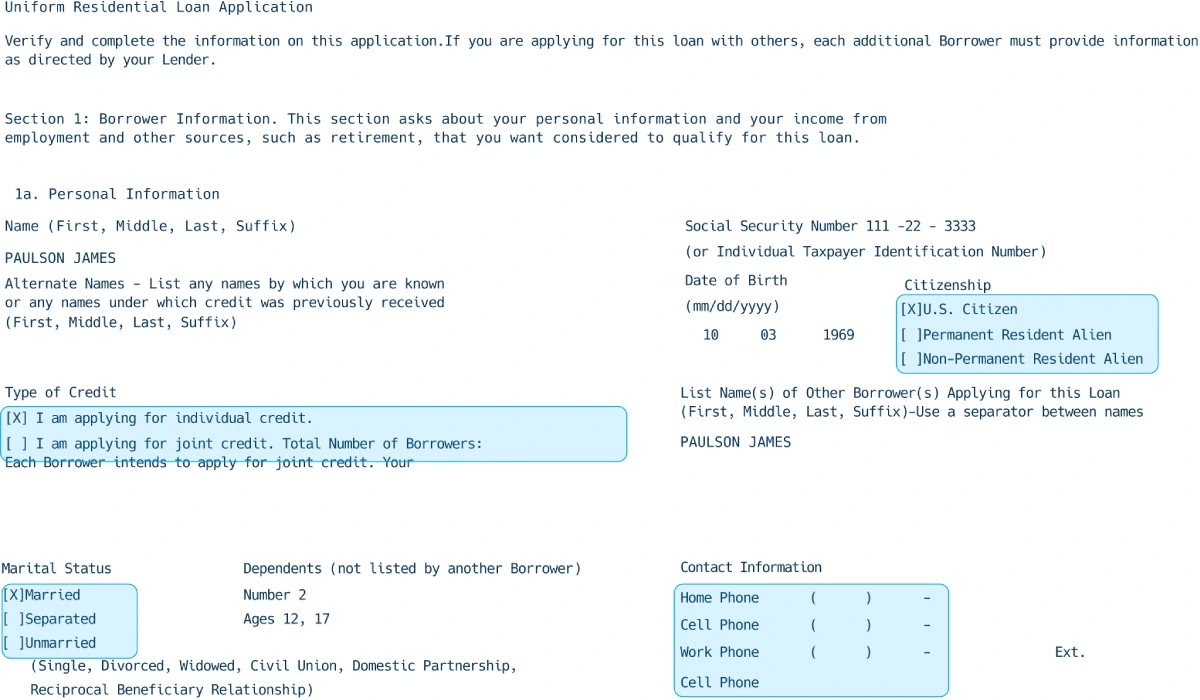Click the dependents "Number 2" value

click(275, 595)
